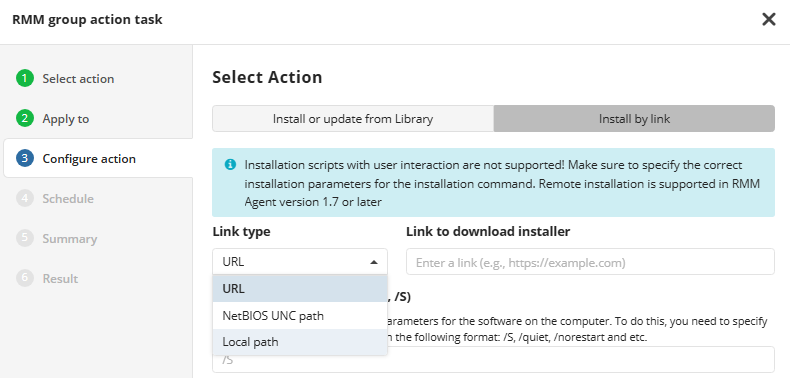Open the Apply to step
Screen dimensions: 790x378
[x=65, y=119]
